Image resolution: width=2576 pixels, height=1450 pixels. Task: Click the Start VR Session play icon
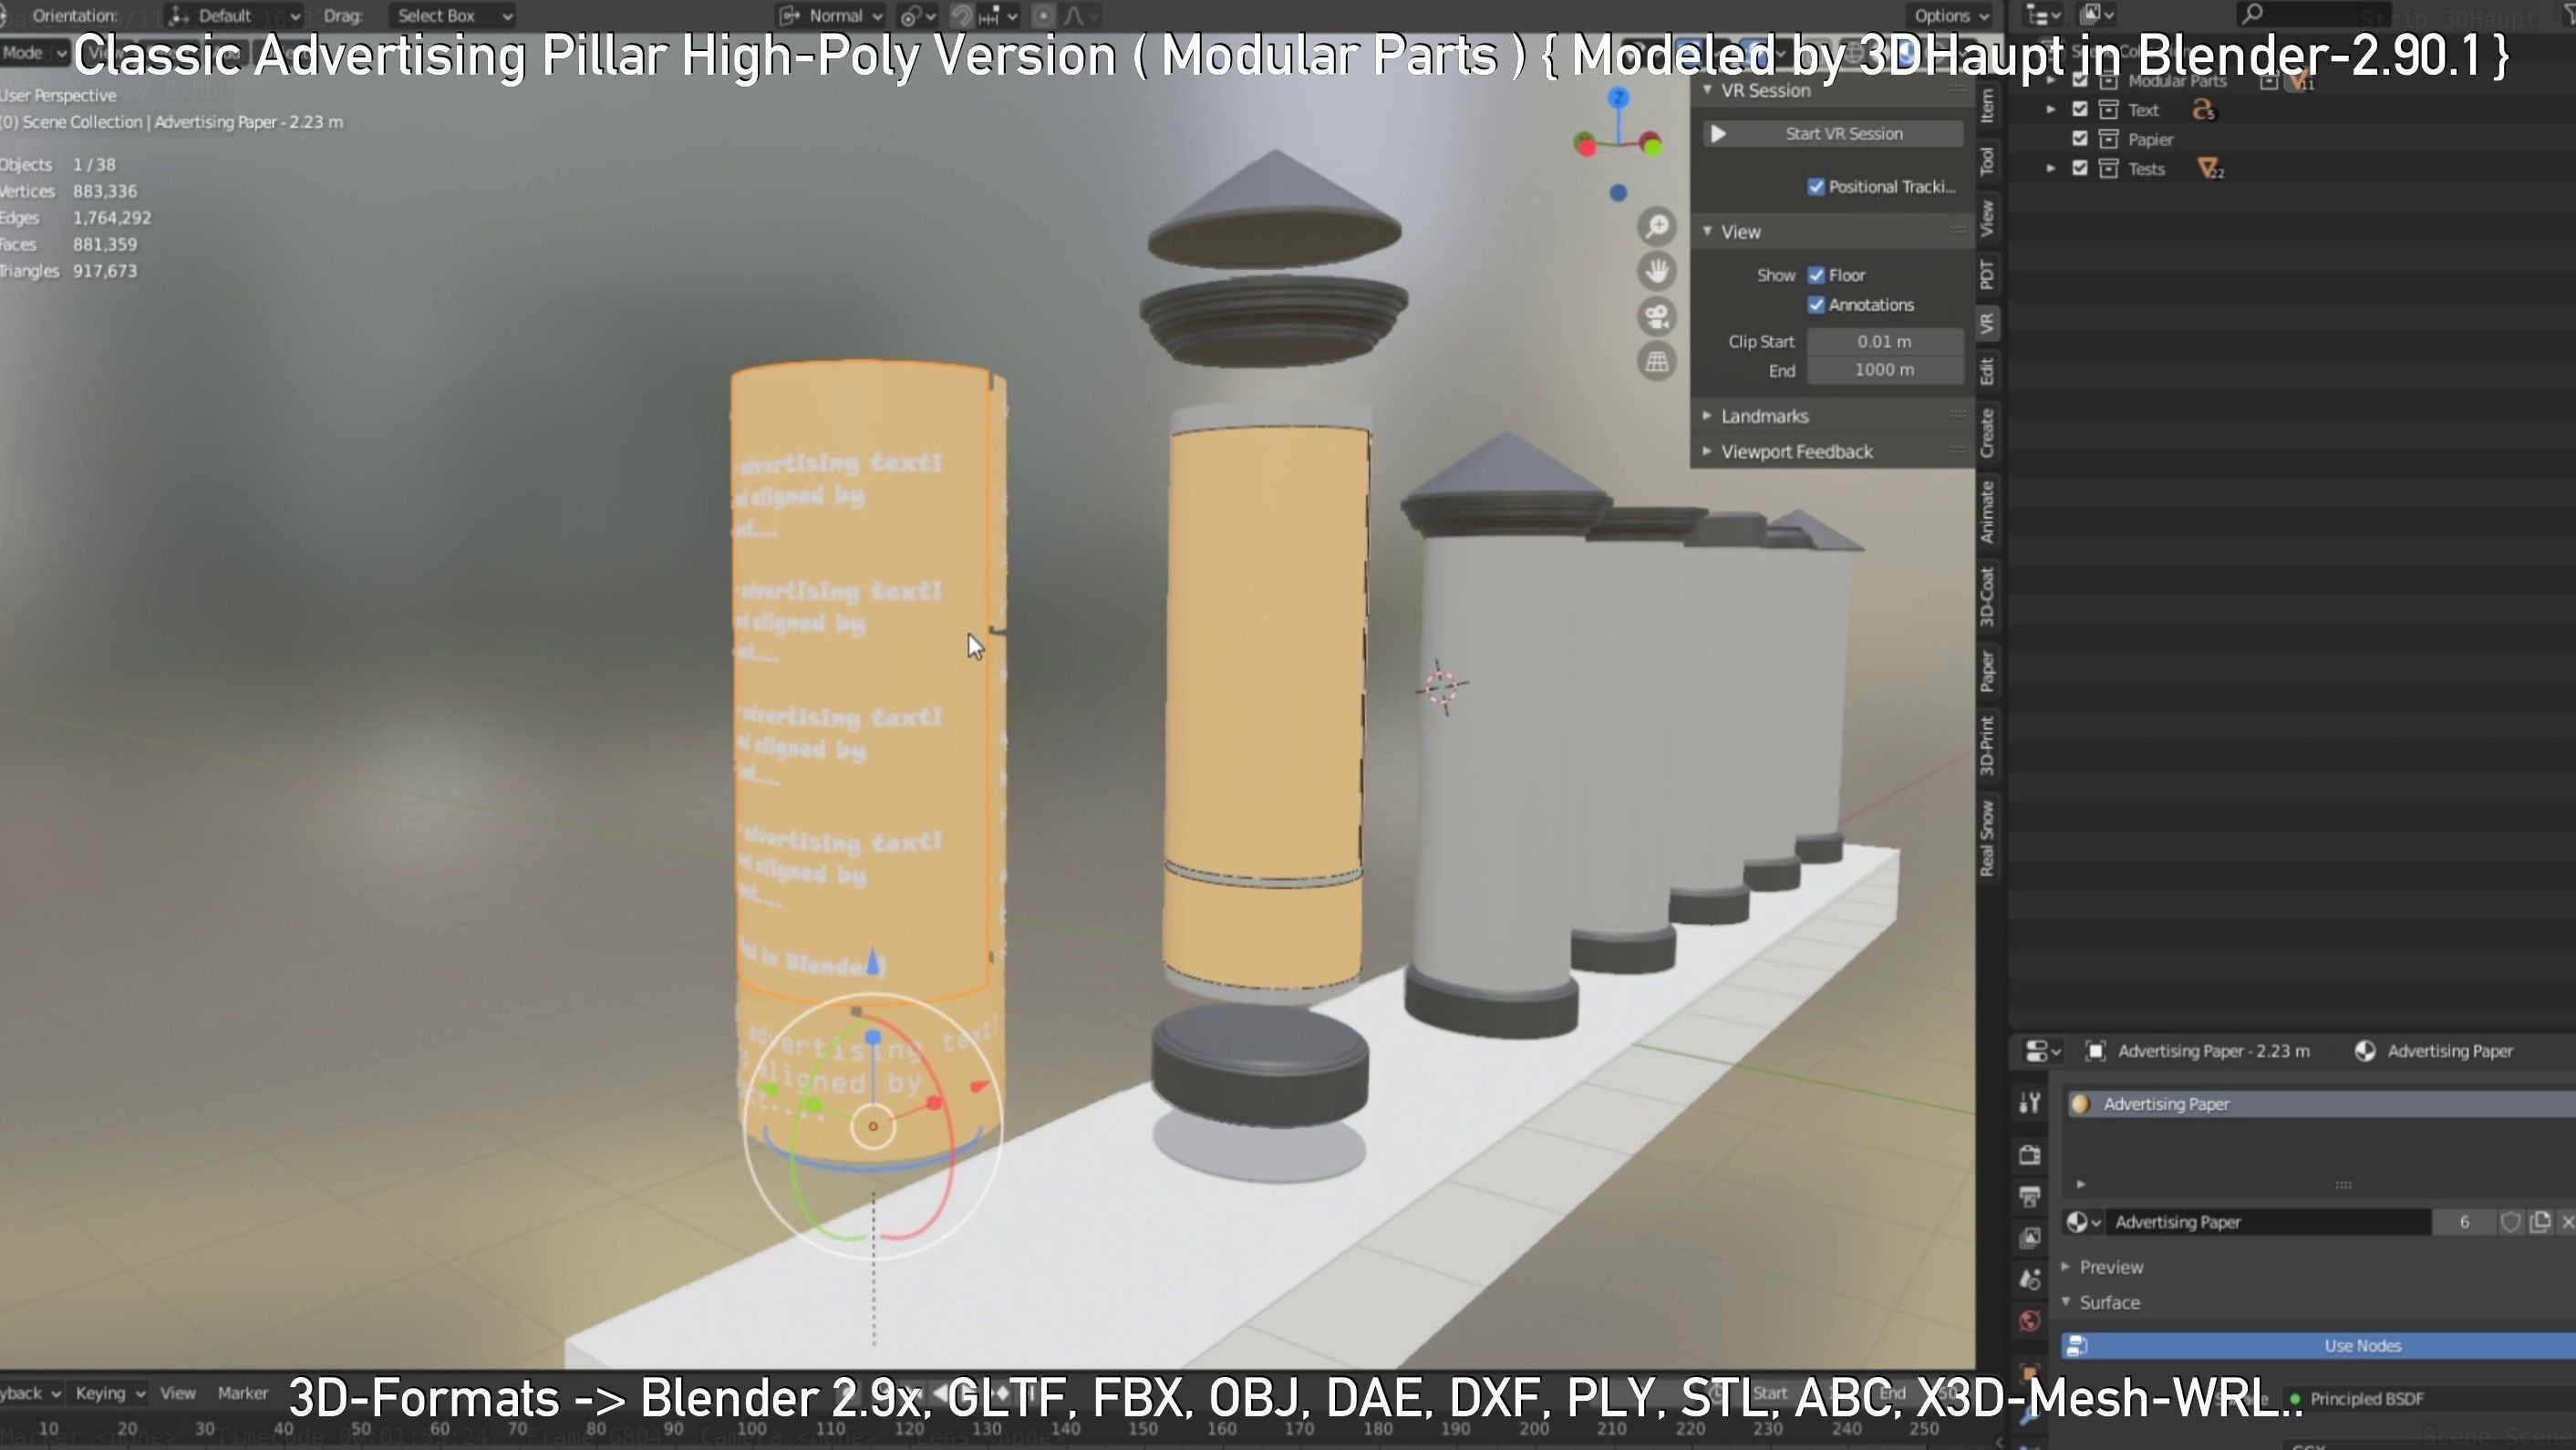click(1718, 134)
